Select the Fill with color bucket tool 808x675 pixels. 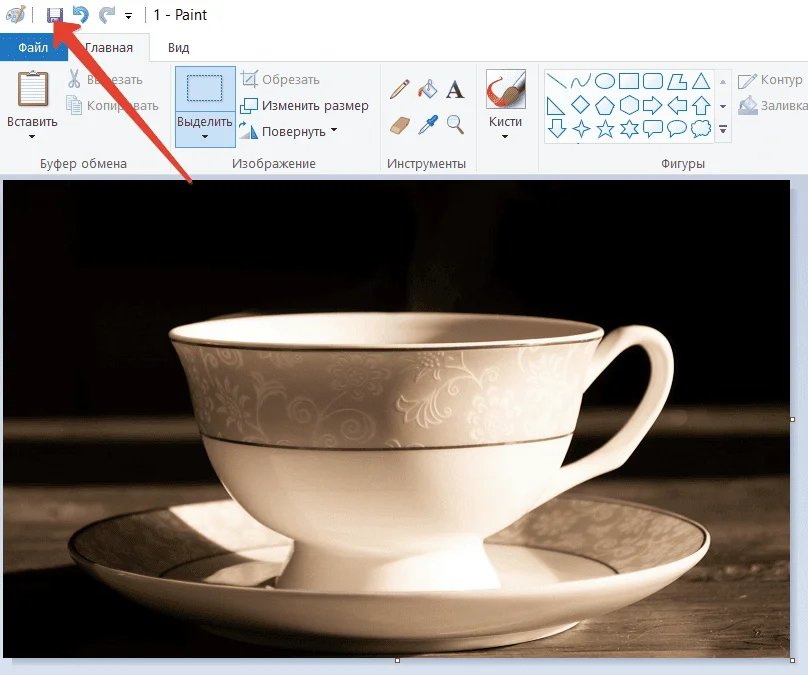click(x=427, y=90)
